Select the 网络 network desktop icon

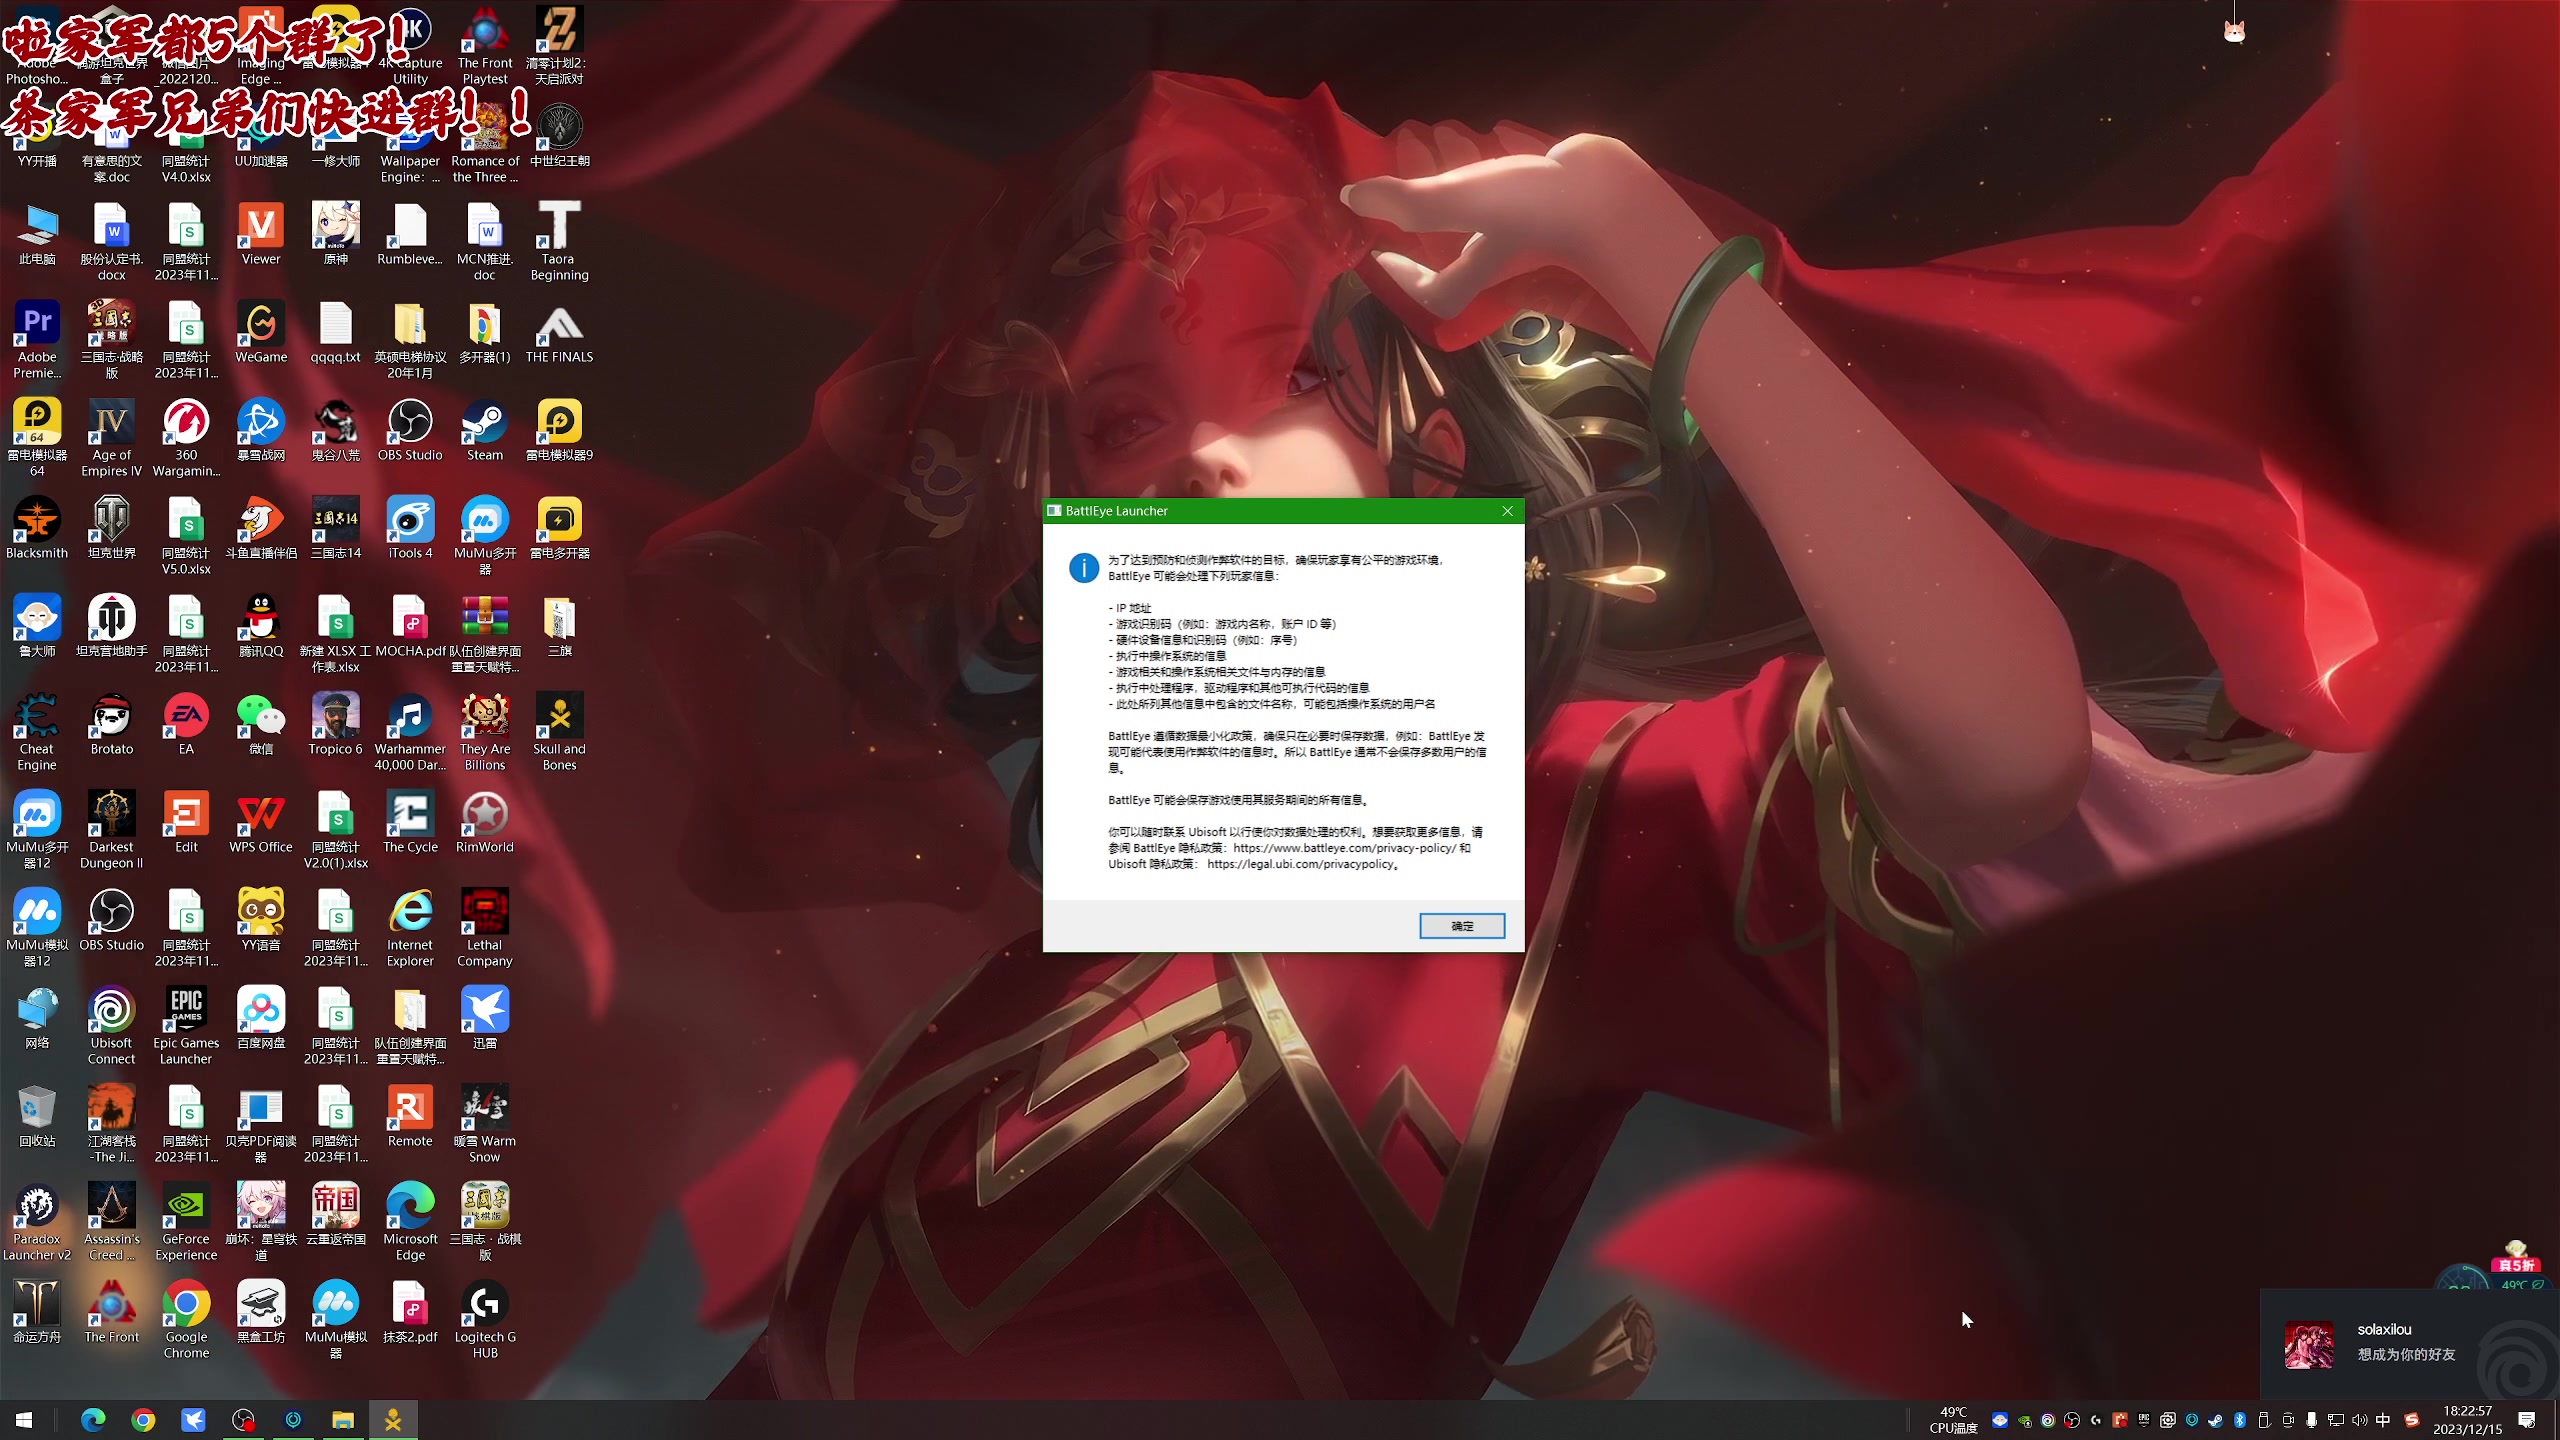pos(37,1019)
